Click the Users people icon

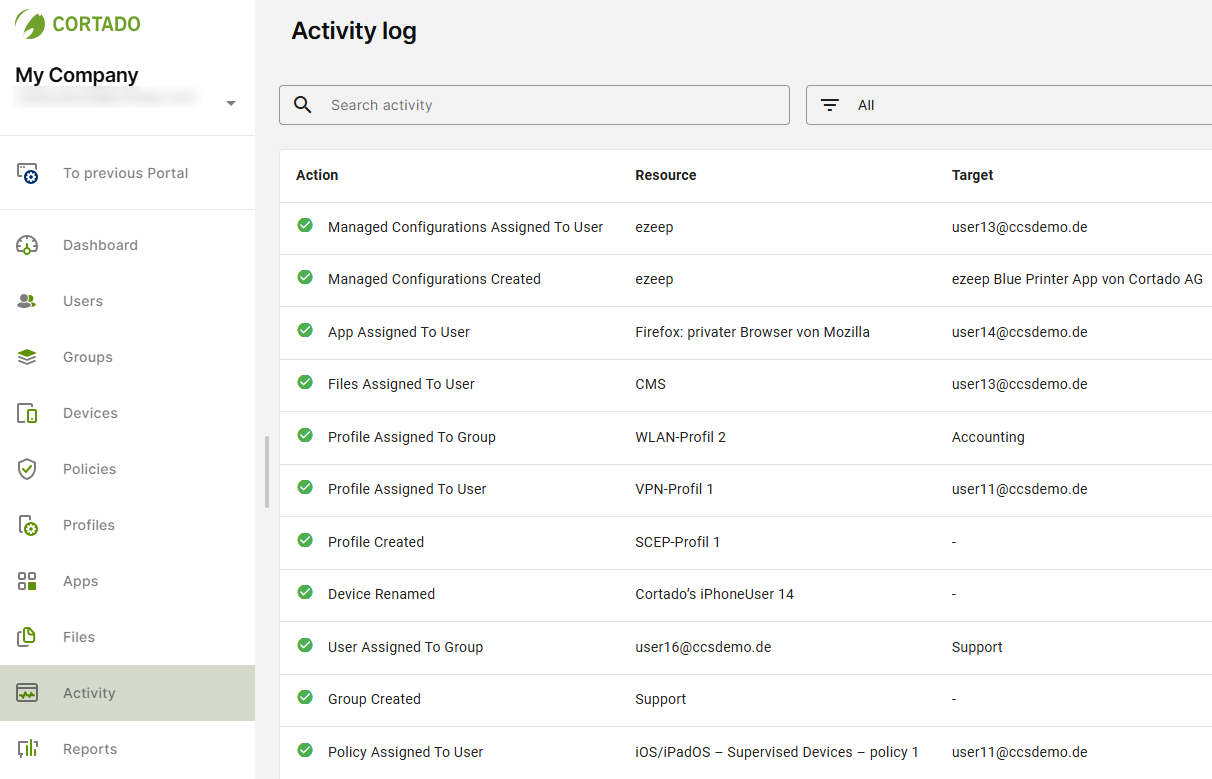[x=27, y=301]
